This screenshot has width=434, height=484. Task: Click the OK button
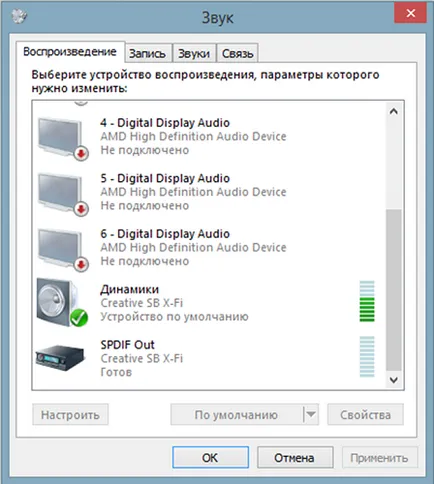(210, 458)
